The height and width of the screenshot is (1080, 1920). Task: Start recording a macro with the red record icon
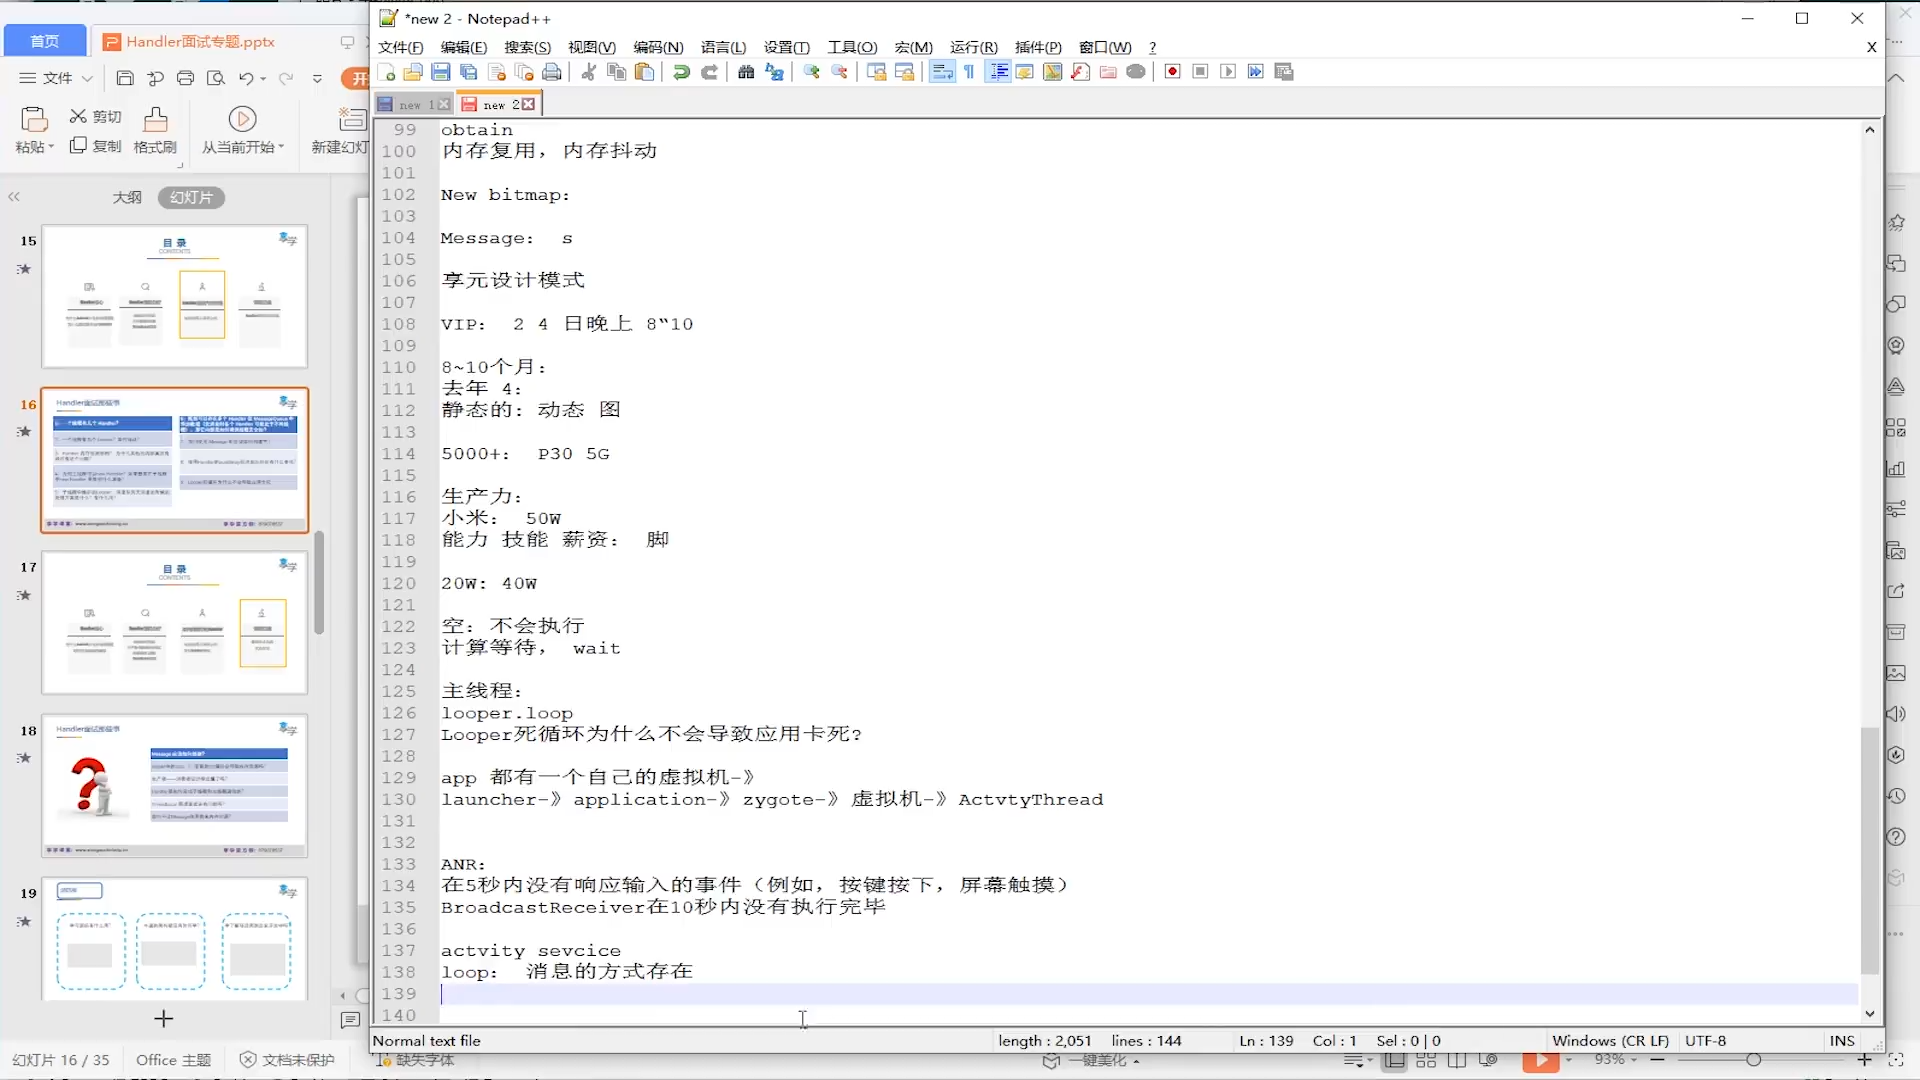[x=1172, y=72]
